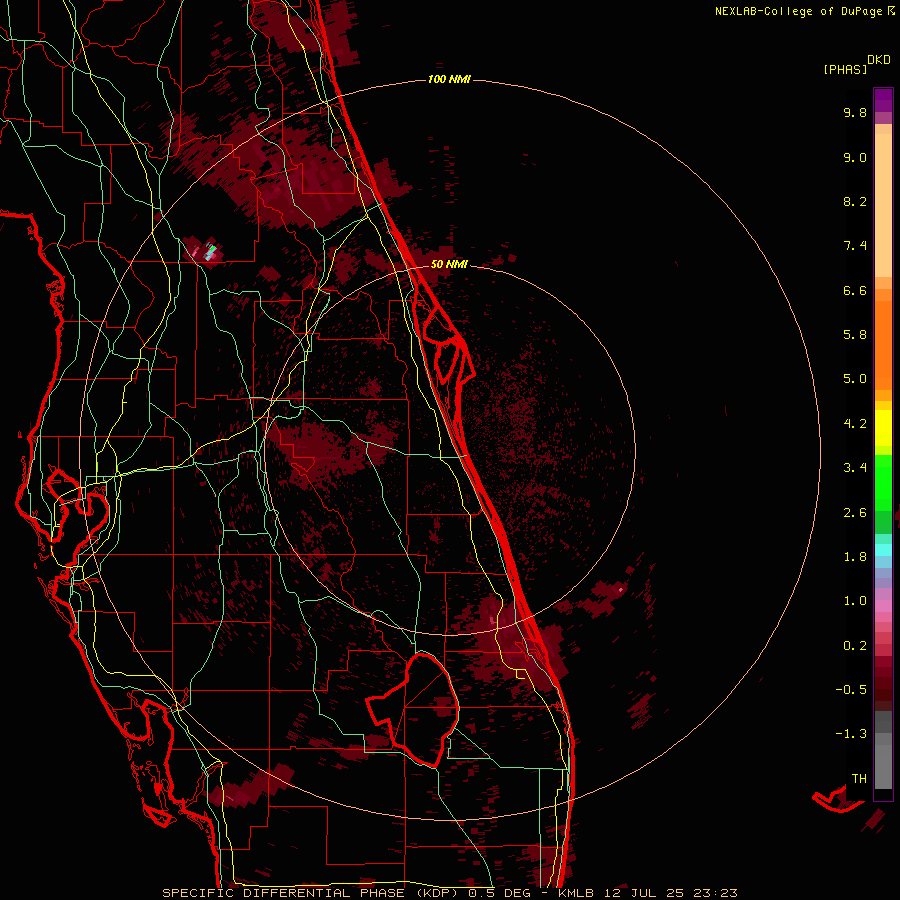Click the 1.0 legend value
This screenshot has height=900, width=900.
click(x=855, y=601)
